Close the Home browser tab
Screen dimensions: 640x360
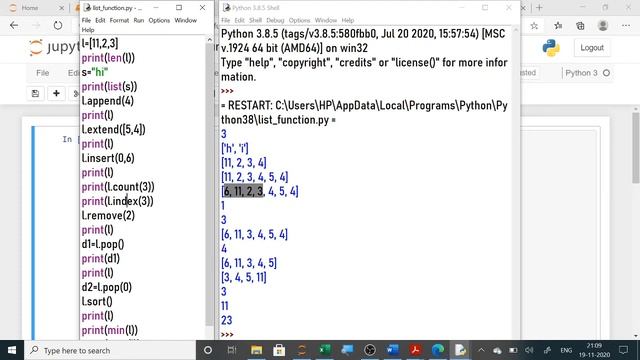pyautogui.click(x=61, y=8)
